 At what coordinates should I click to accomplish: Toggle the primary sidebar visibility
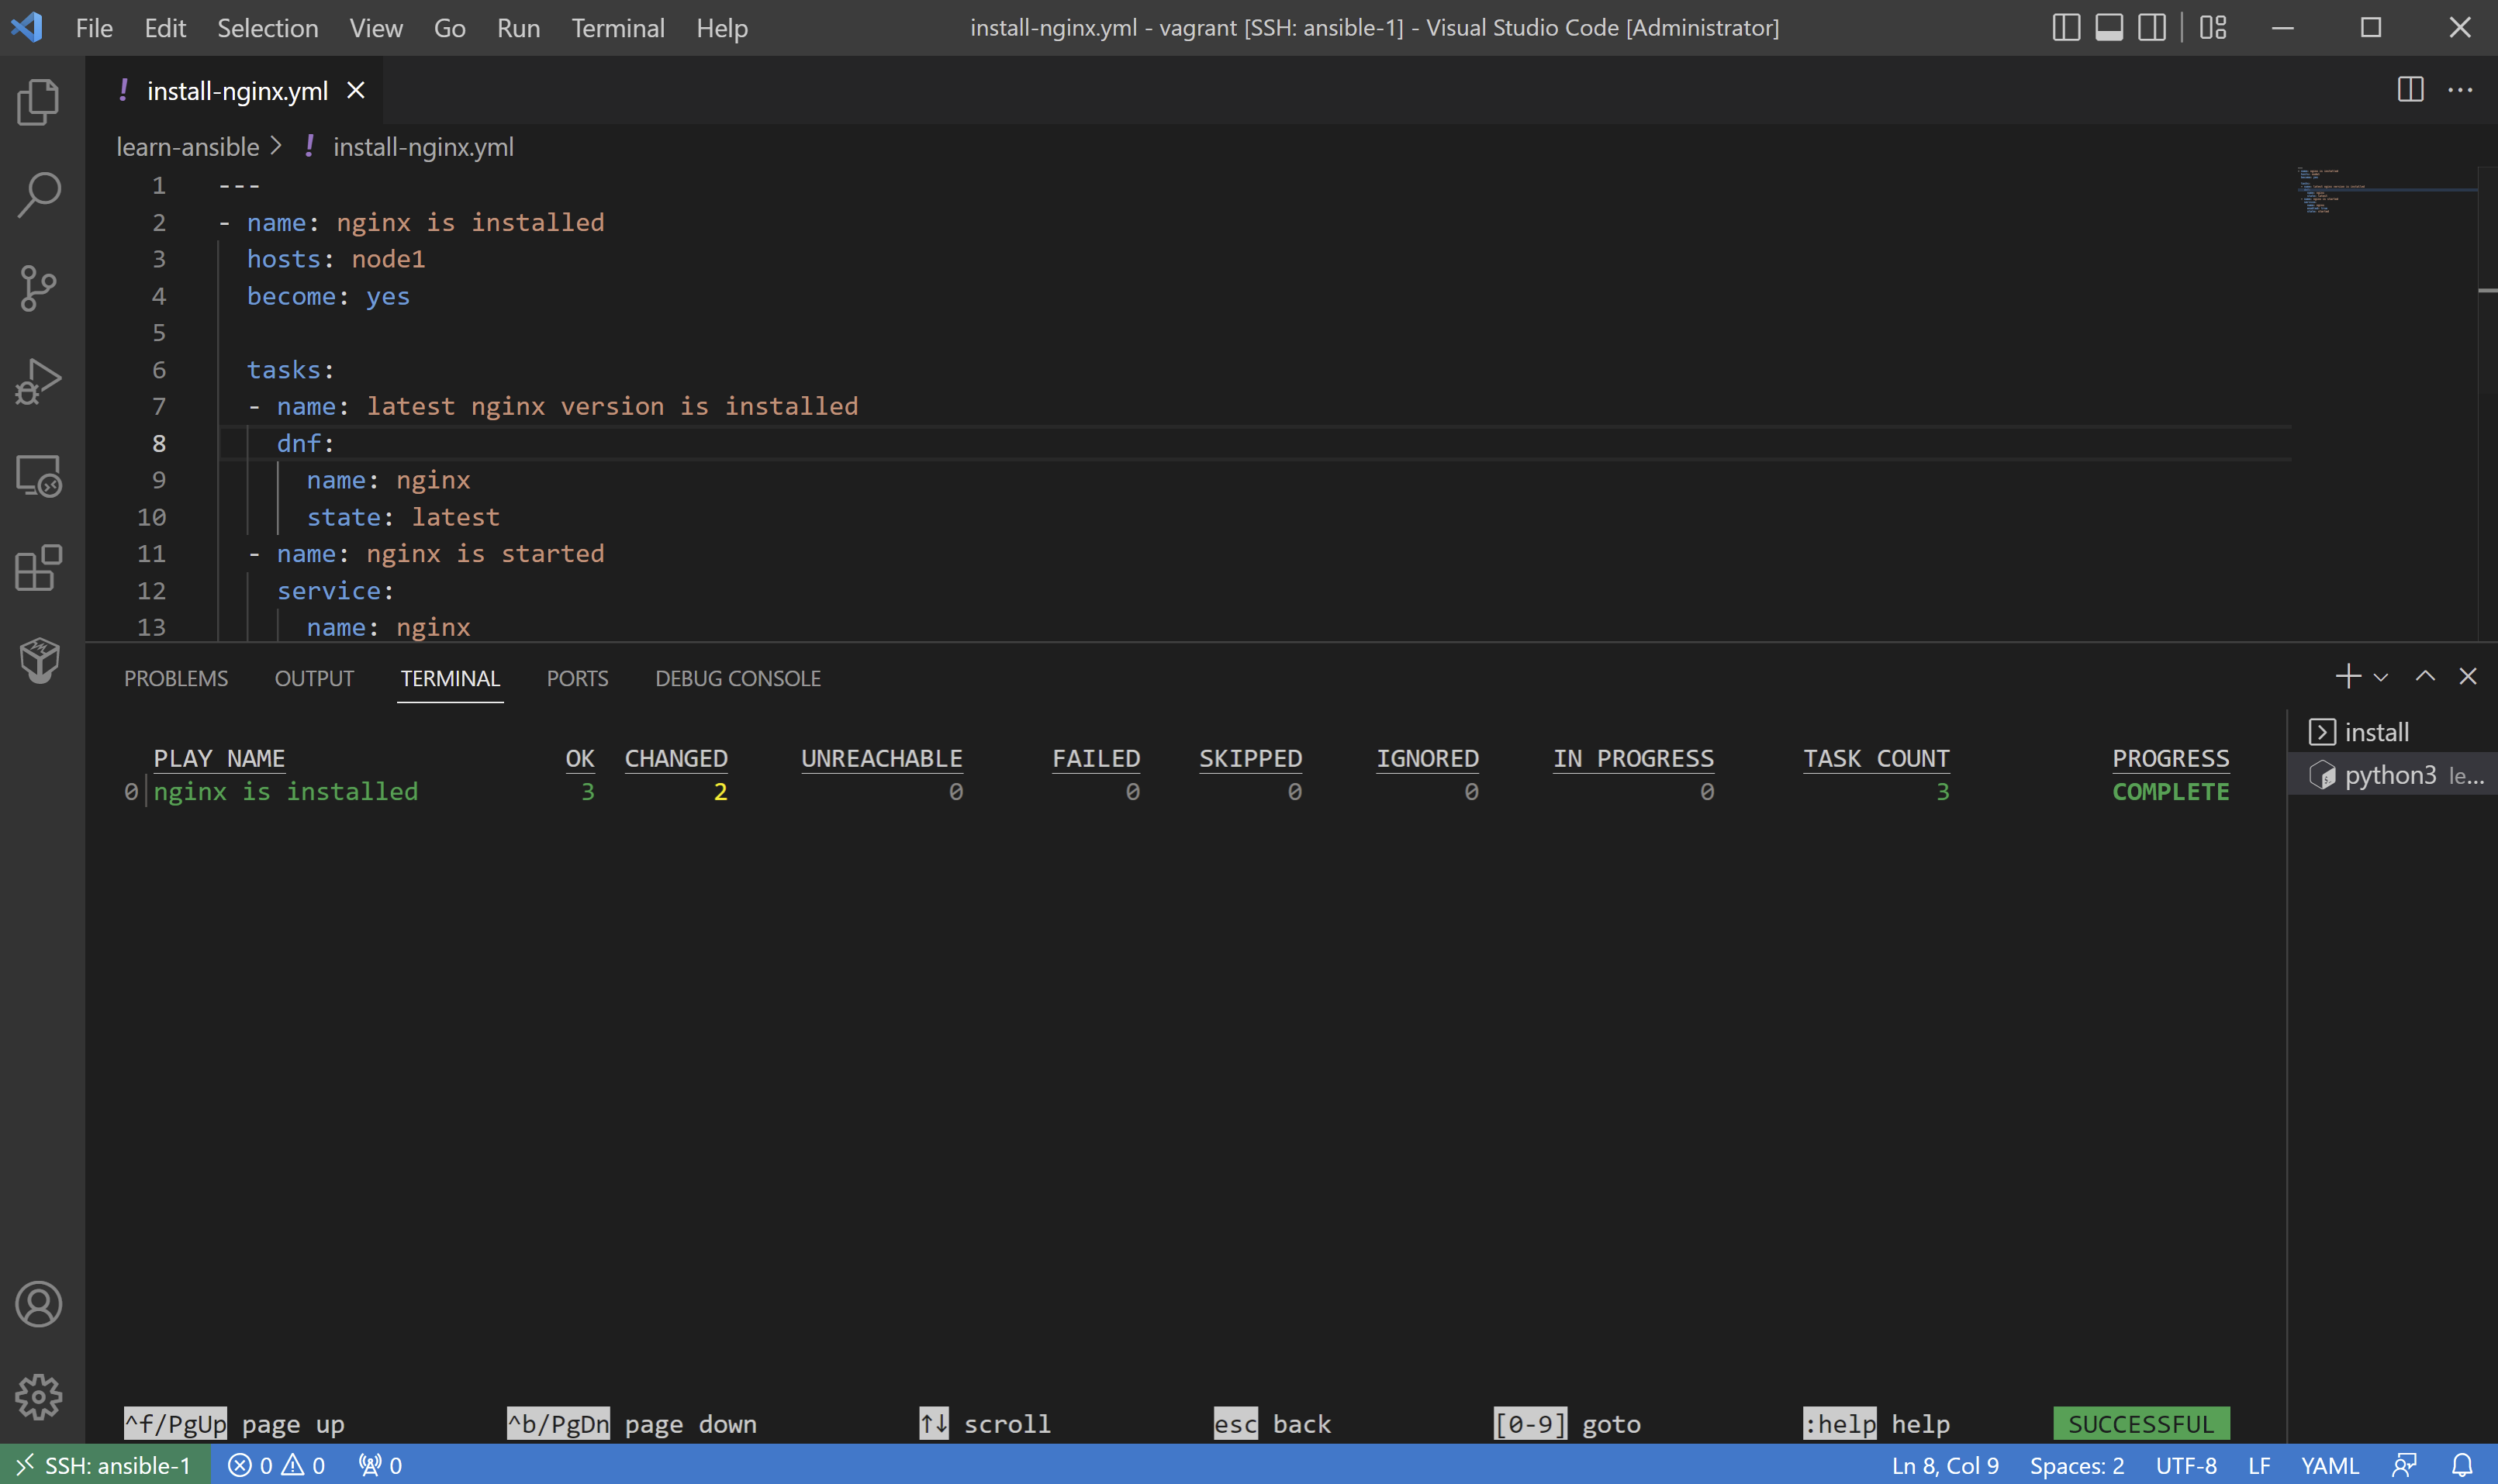[x=2066, y=27]
